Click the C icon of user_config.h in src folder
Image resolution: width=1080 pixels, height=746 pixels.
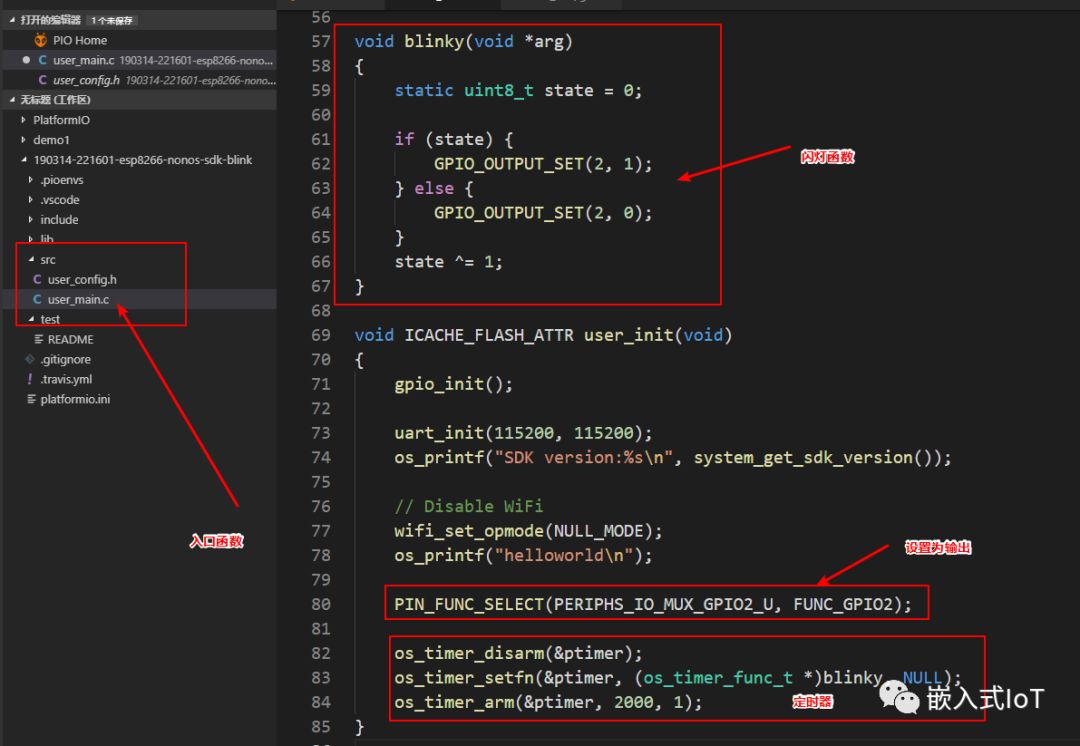click(37, 279)
